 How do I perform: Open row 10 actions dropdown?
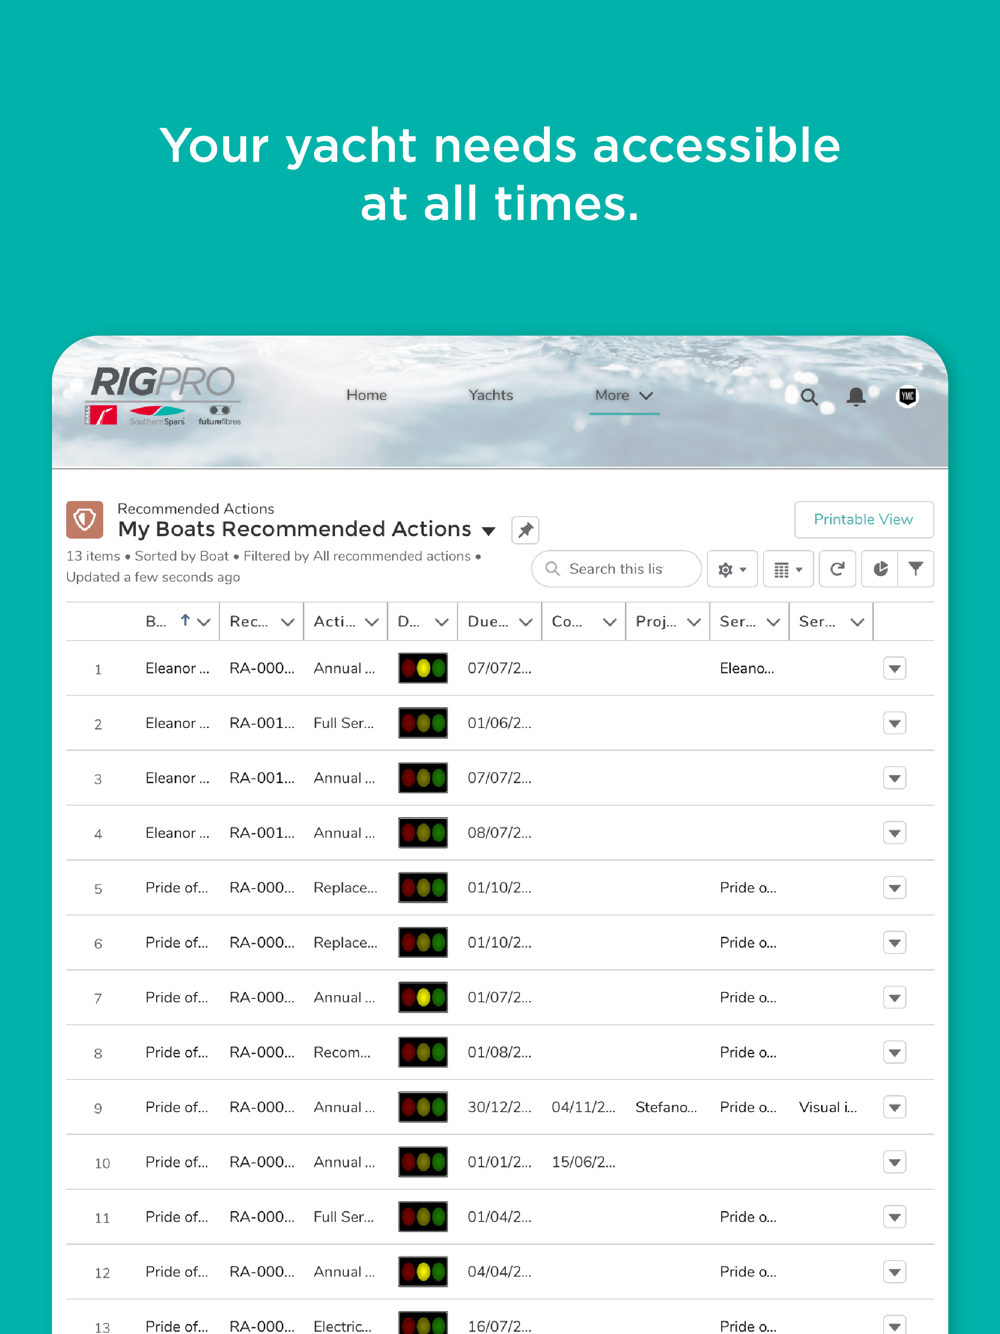(895, 1162)
